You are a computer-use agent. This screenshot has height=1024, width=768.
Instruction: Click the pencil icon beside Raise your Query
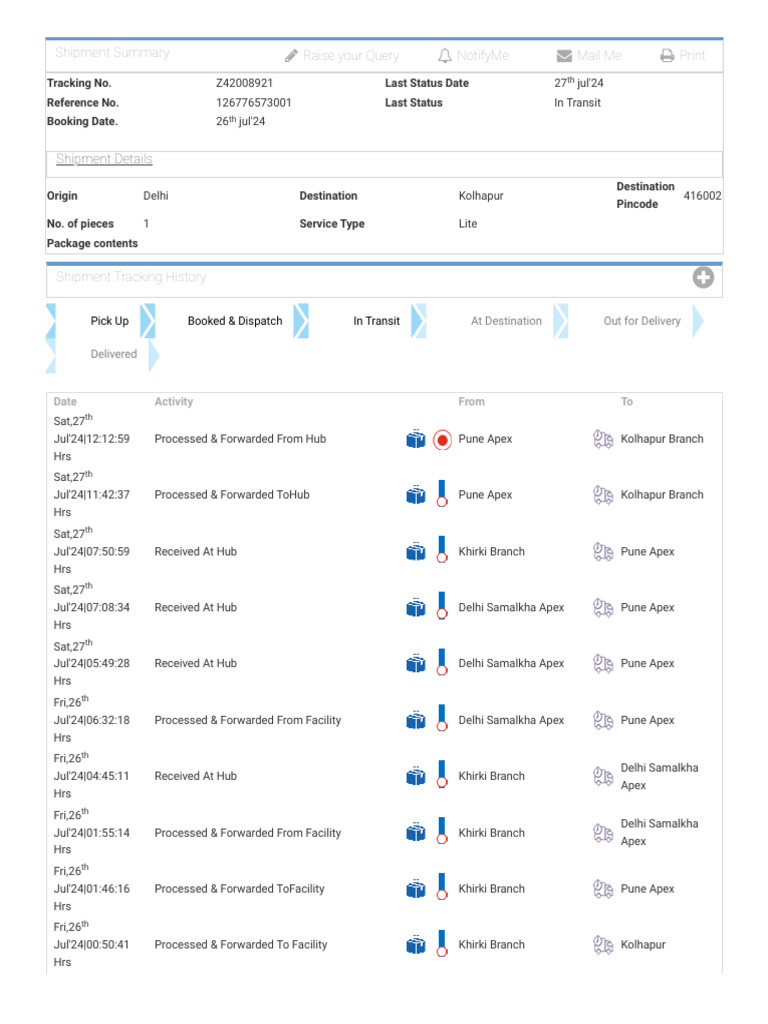coord(291,56)
